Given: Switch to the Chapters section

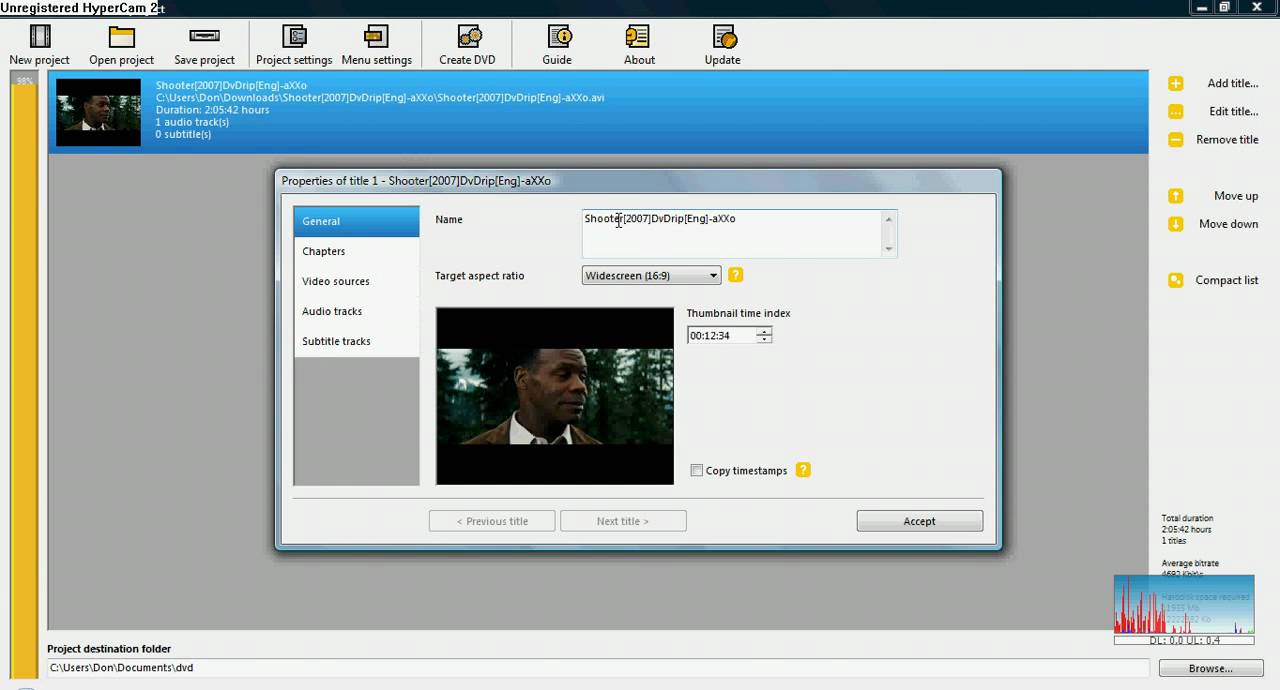Looking at the screenshot, I should coord(356,251).
